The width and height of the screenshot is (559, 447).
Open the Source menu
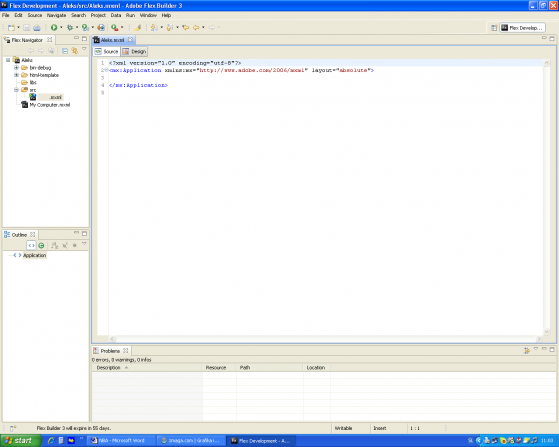coord(35,15)
